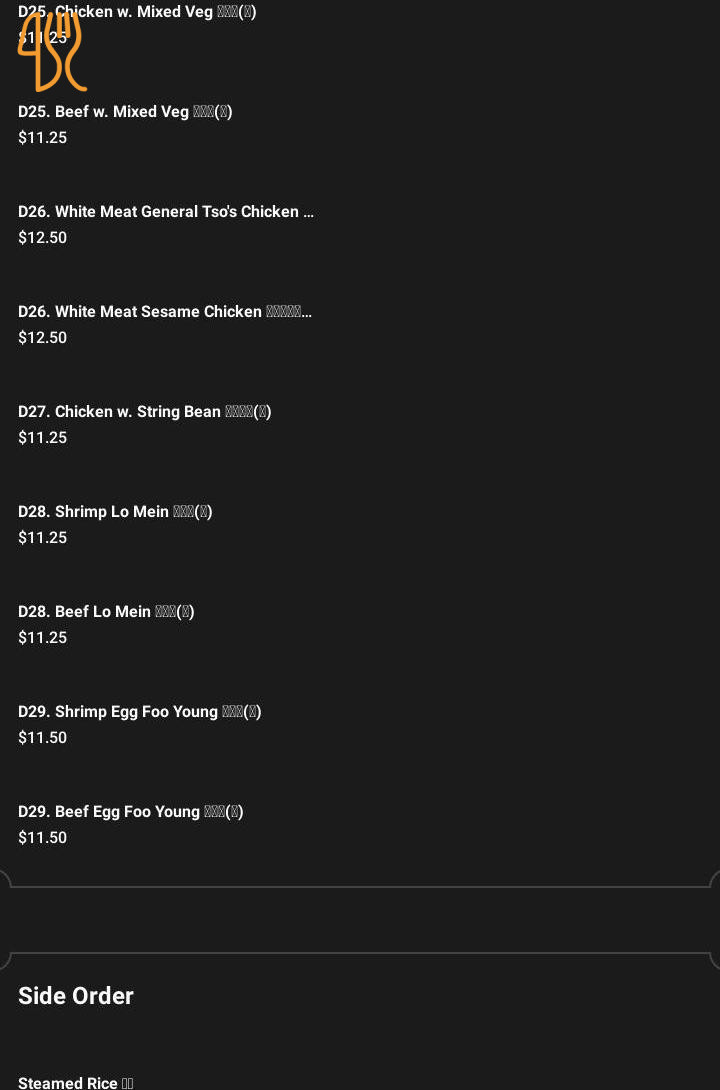Select the Steamed Rice side item
The width and height of the screenshot is (720, 1090).
pos(76,1083)
